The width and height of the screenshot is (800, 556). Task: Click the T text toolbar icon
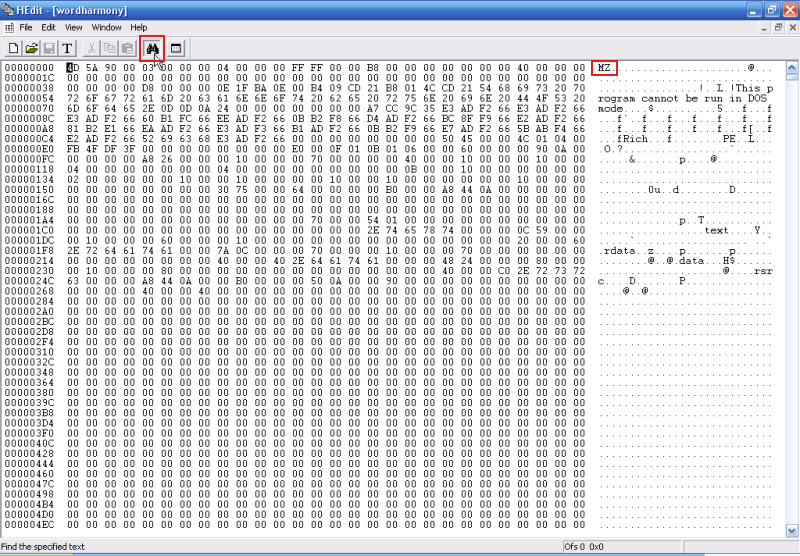[67, 48]
